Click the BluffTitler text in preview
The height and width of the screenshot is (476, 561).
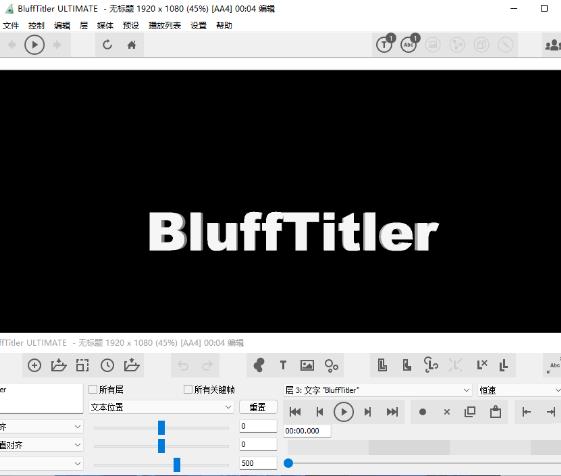click(x=293, y=232)
